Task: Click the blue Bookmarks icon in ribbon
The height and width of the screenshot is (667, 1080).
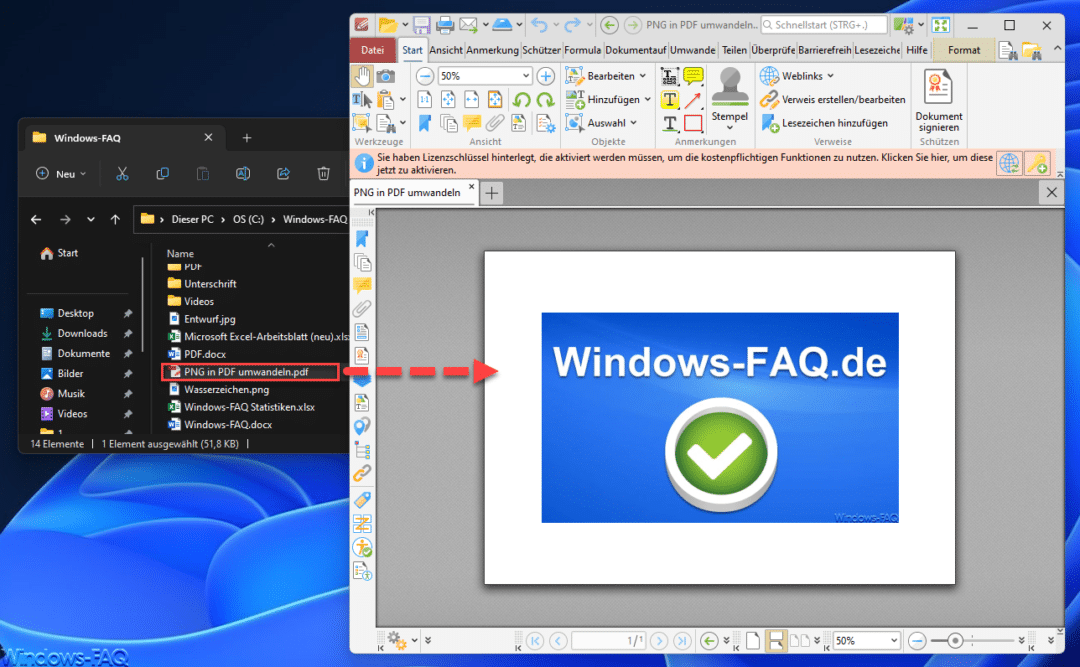Action: pyautogui.click(x=425, y=123)
